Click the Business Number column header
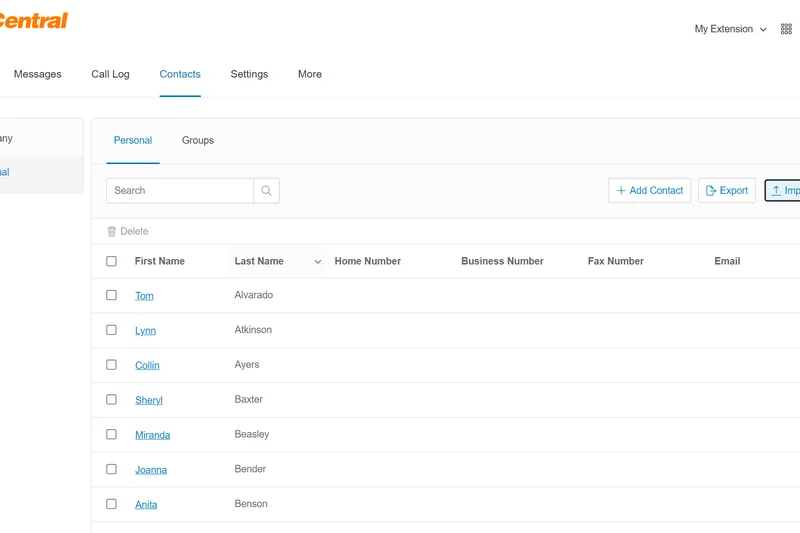Image resolution: width=800 pixels, height=533 pixels. pos(502,261)
